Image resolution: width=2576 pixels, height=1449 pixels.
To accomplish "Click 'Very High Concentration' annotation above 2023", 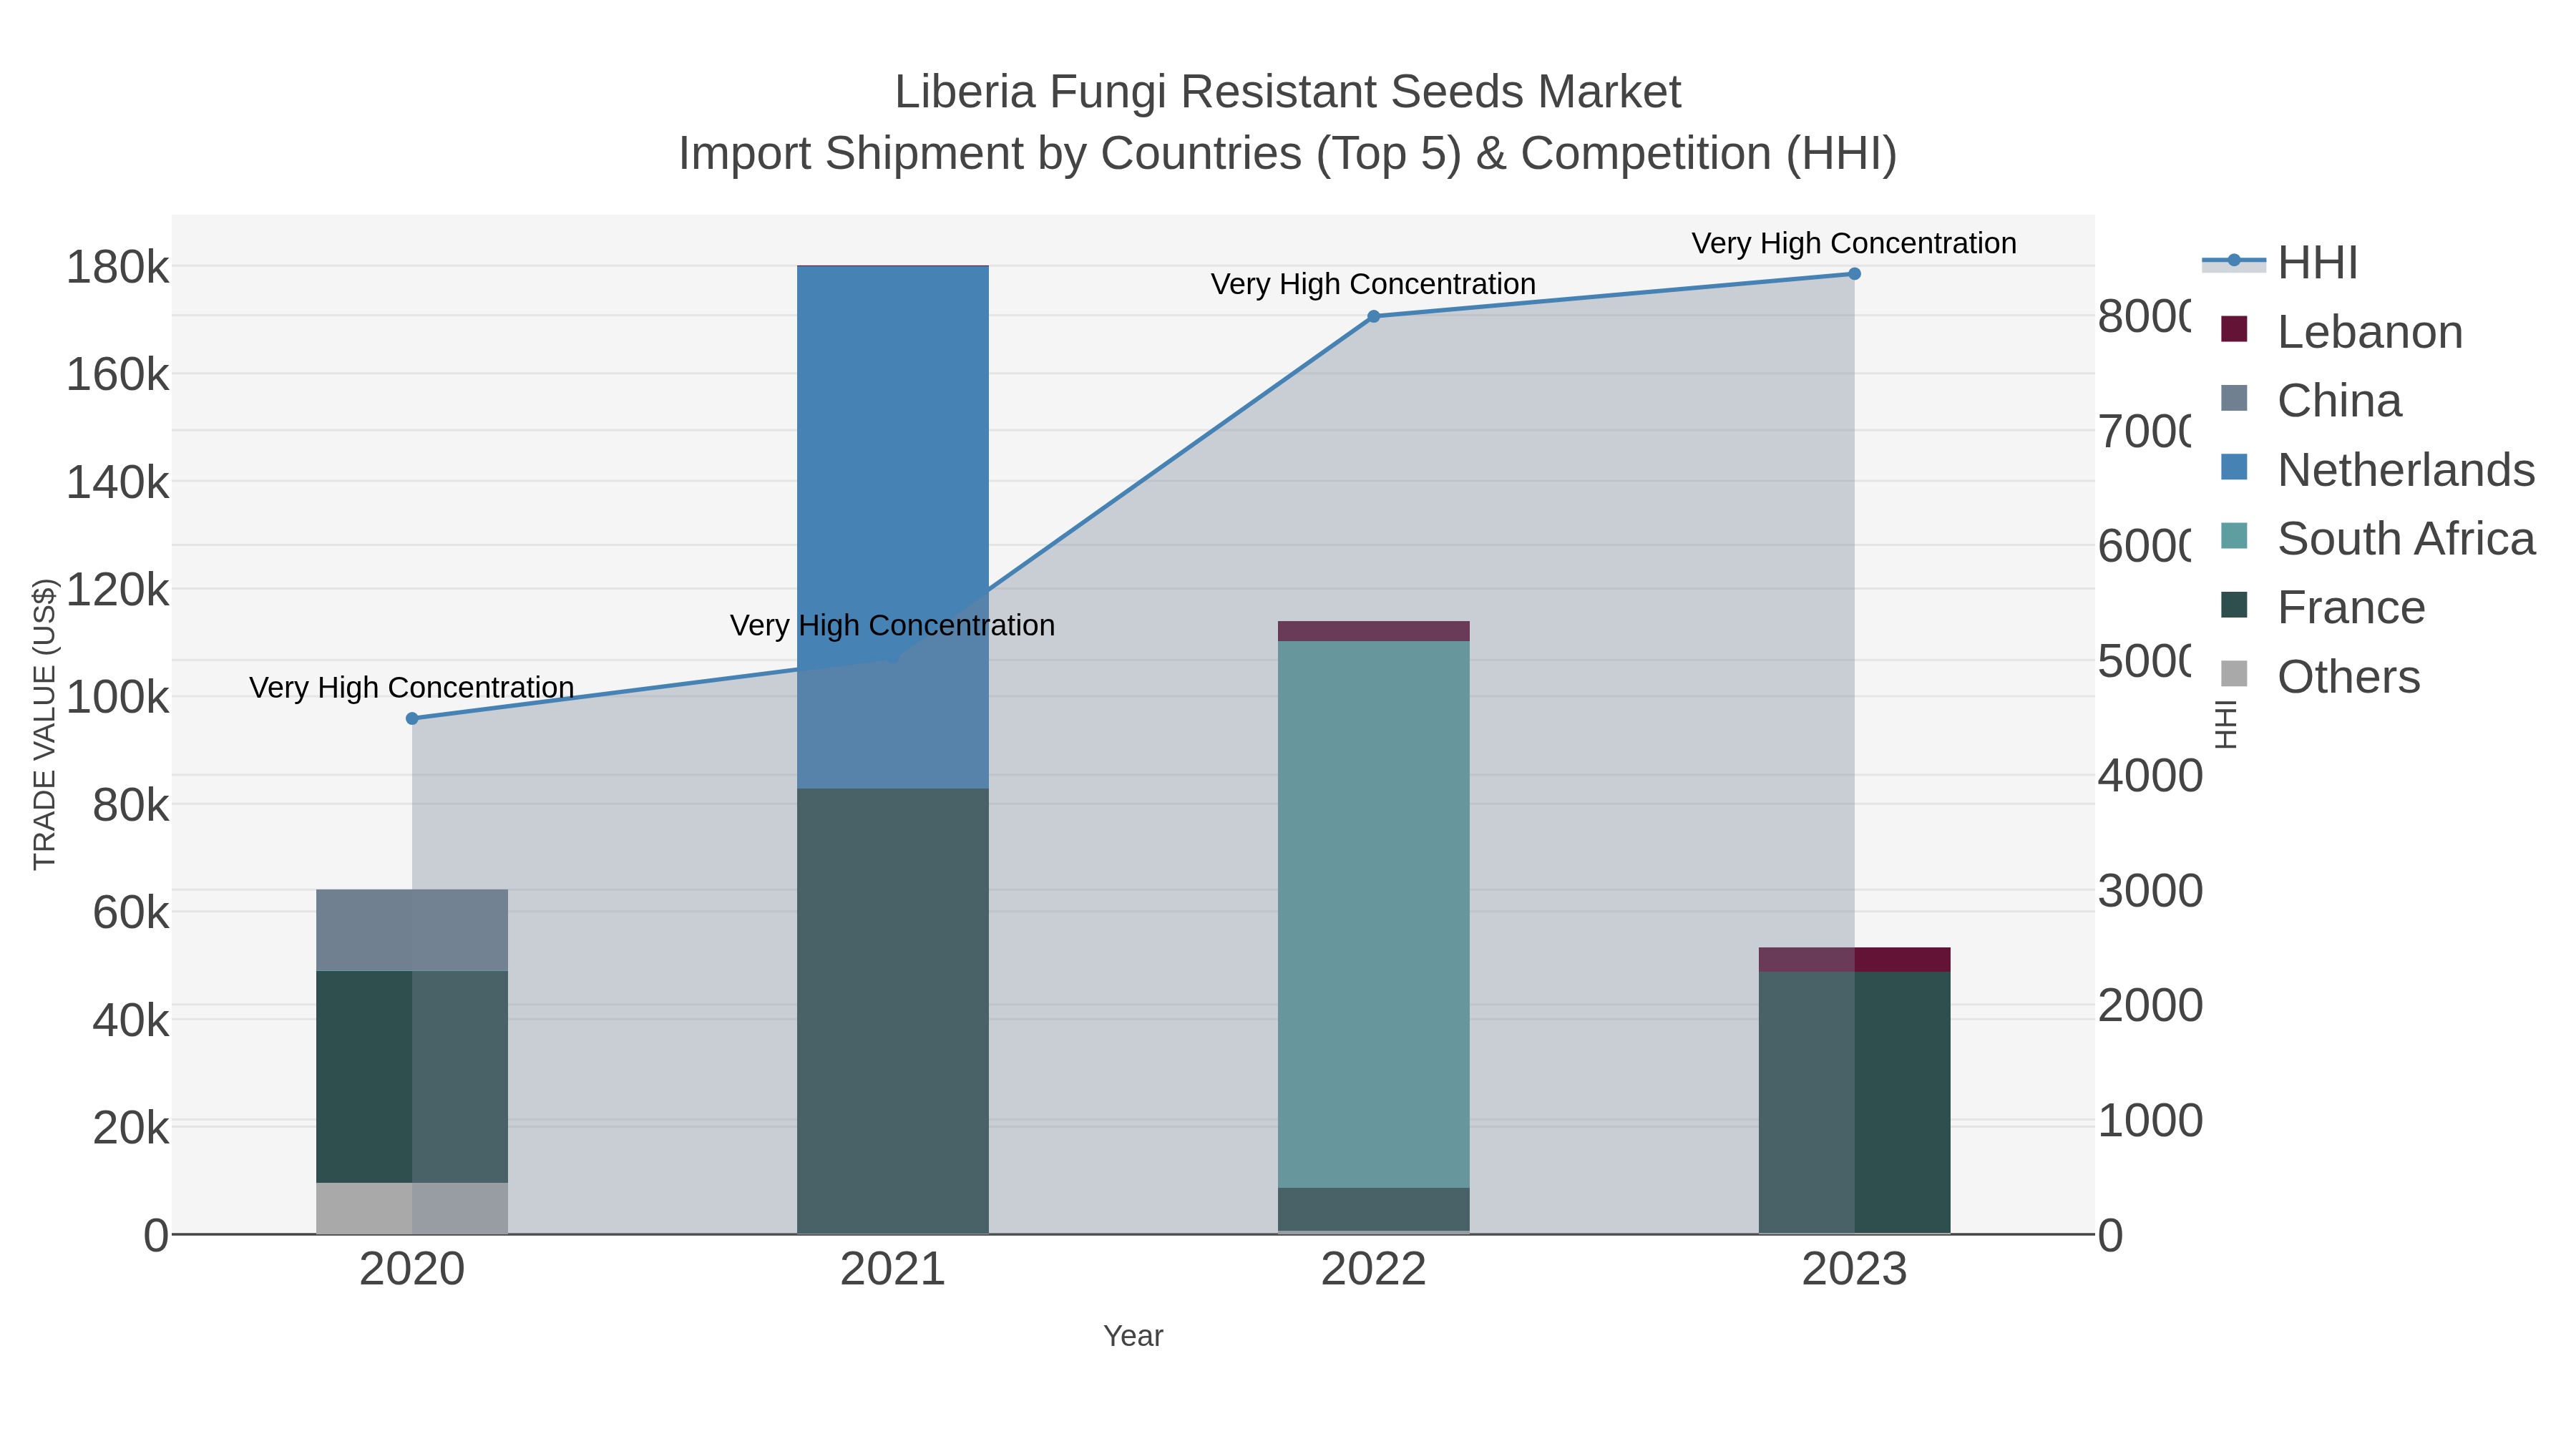I will 1854,243.
